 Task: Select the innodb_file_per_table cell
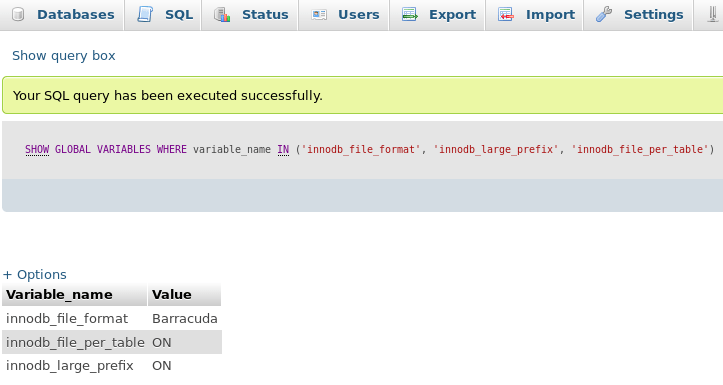(75, 343)
